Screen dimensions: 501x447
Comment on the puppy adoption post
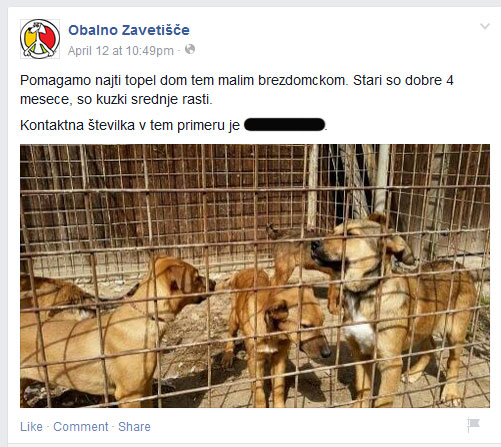point(81,427)
